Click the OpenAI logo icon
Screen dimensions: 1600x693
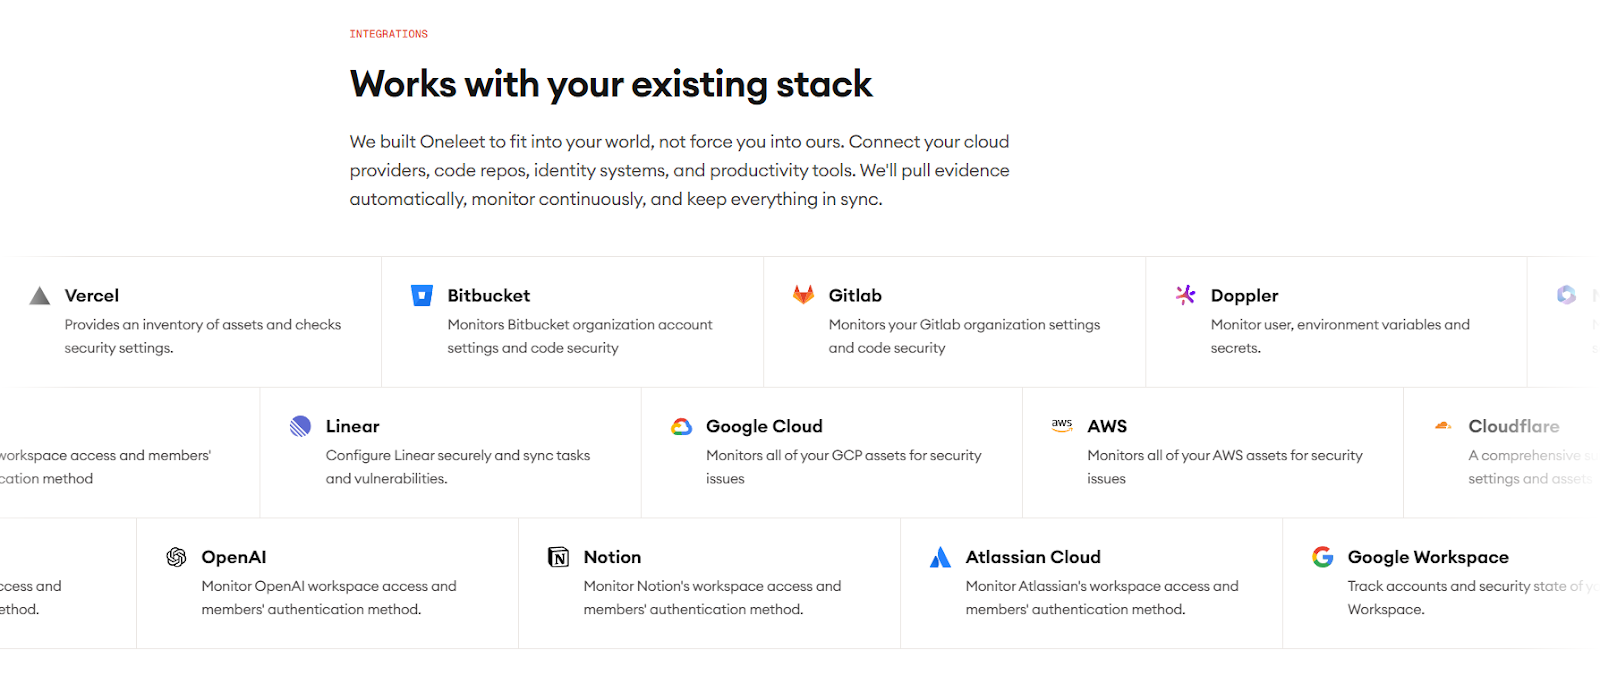(176, 557)
